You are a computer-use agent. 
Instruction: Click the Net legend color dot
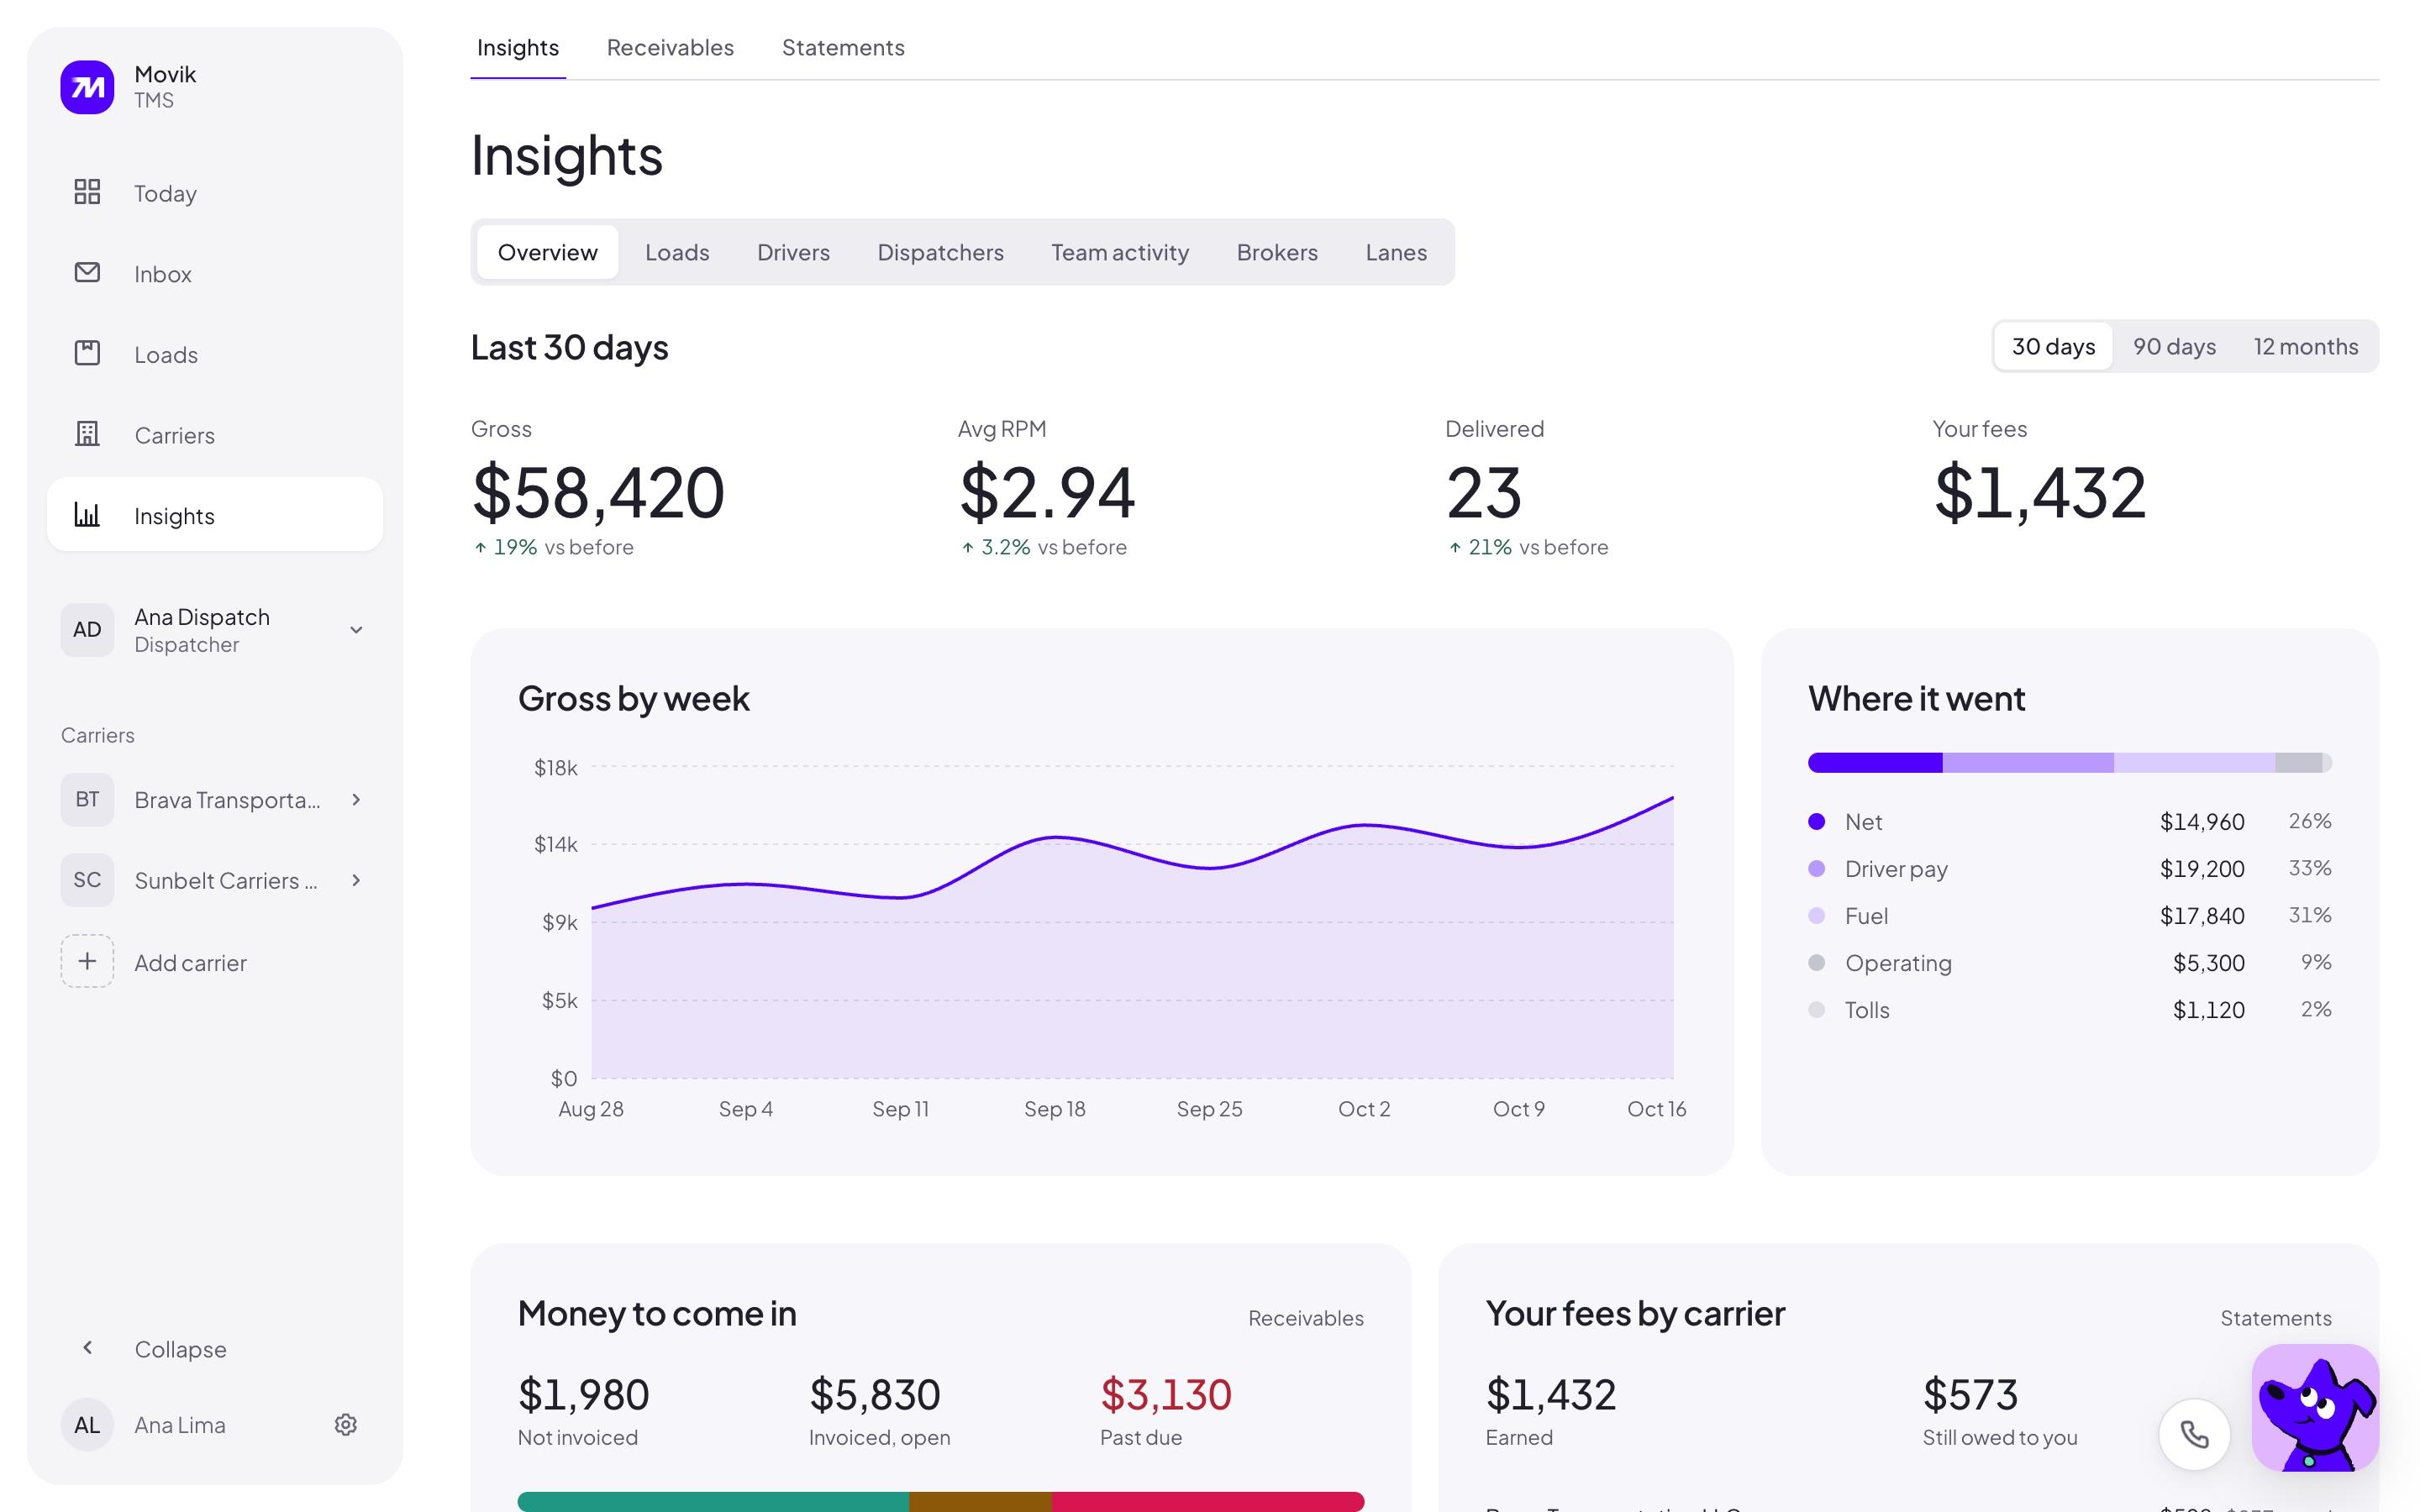tap(1817, 821)
